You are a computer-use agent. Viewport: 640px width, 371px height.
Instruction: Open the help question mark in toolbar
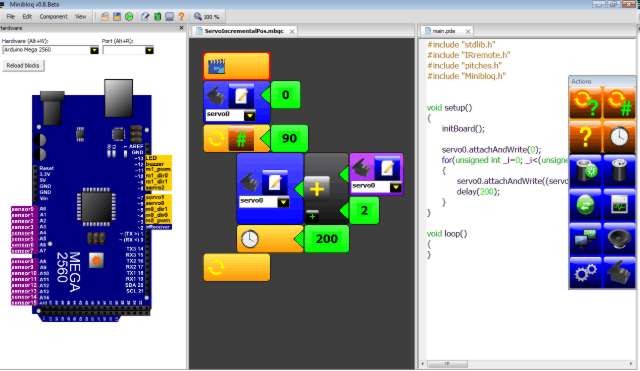pos(182,17)
